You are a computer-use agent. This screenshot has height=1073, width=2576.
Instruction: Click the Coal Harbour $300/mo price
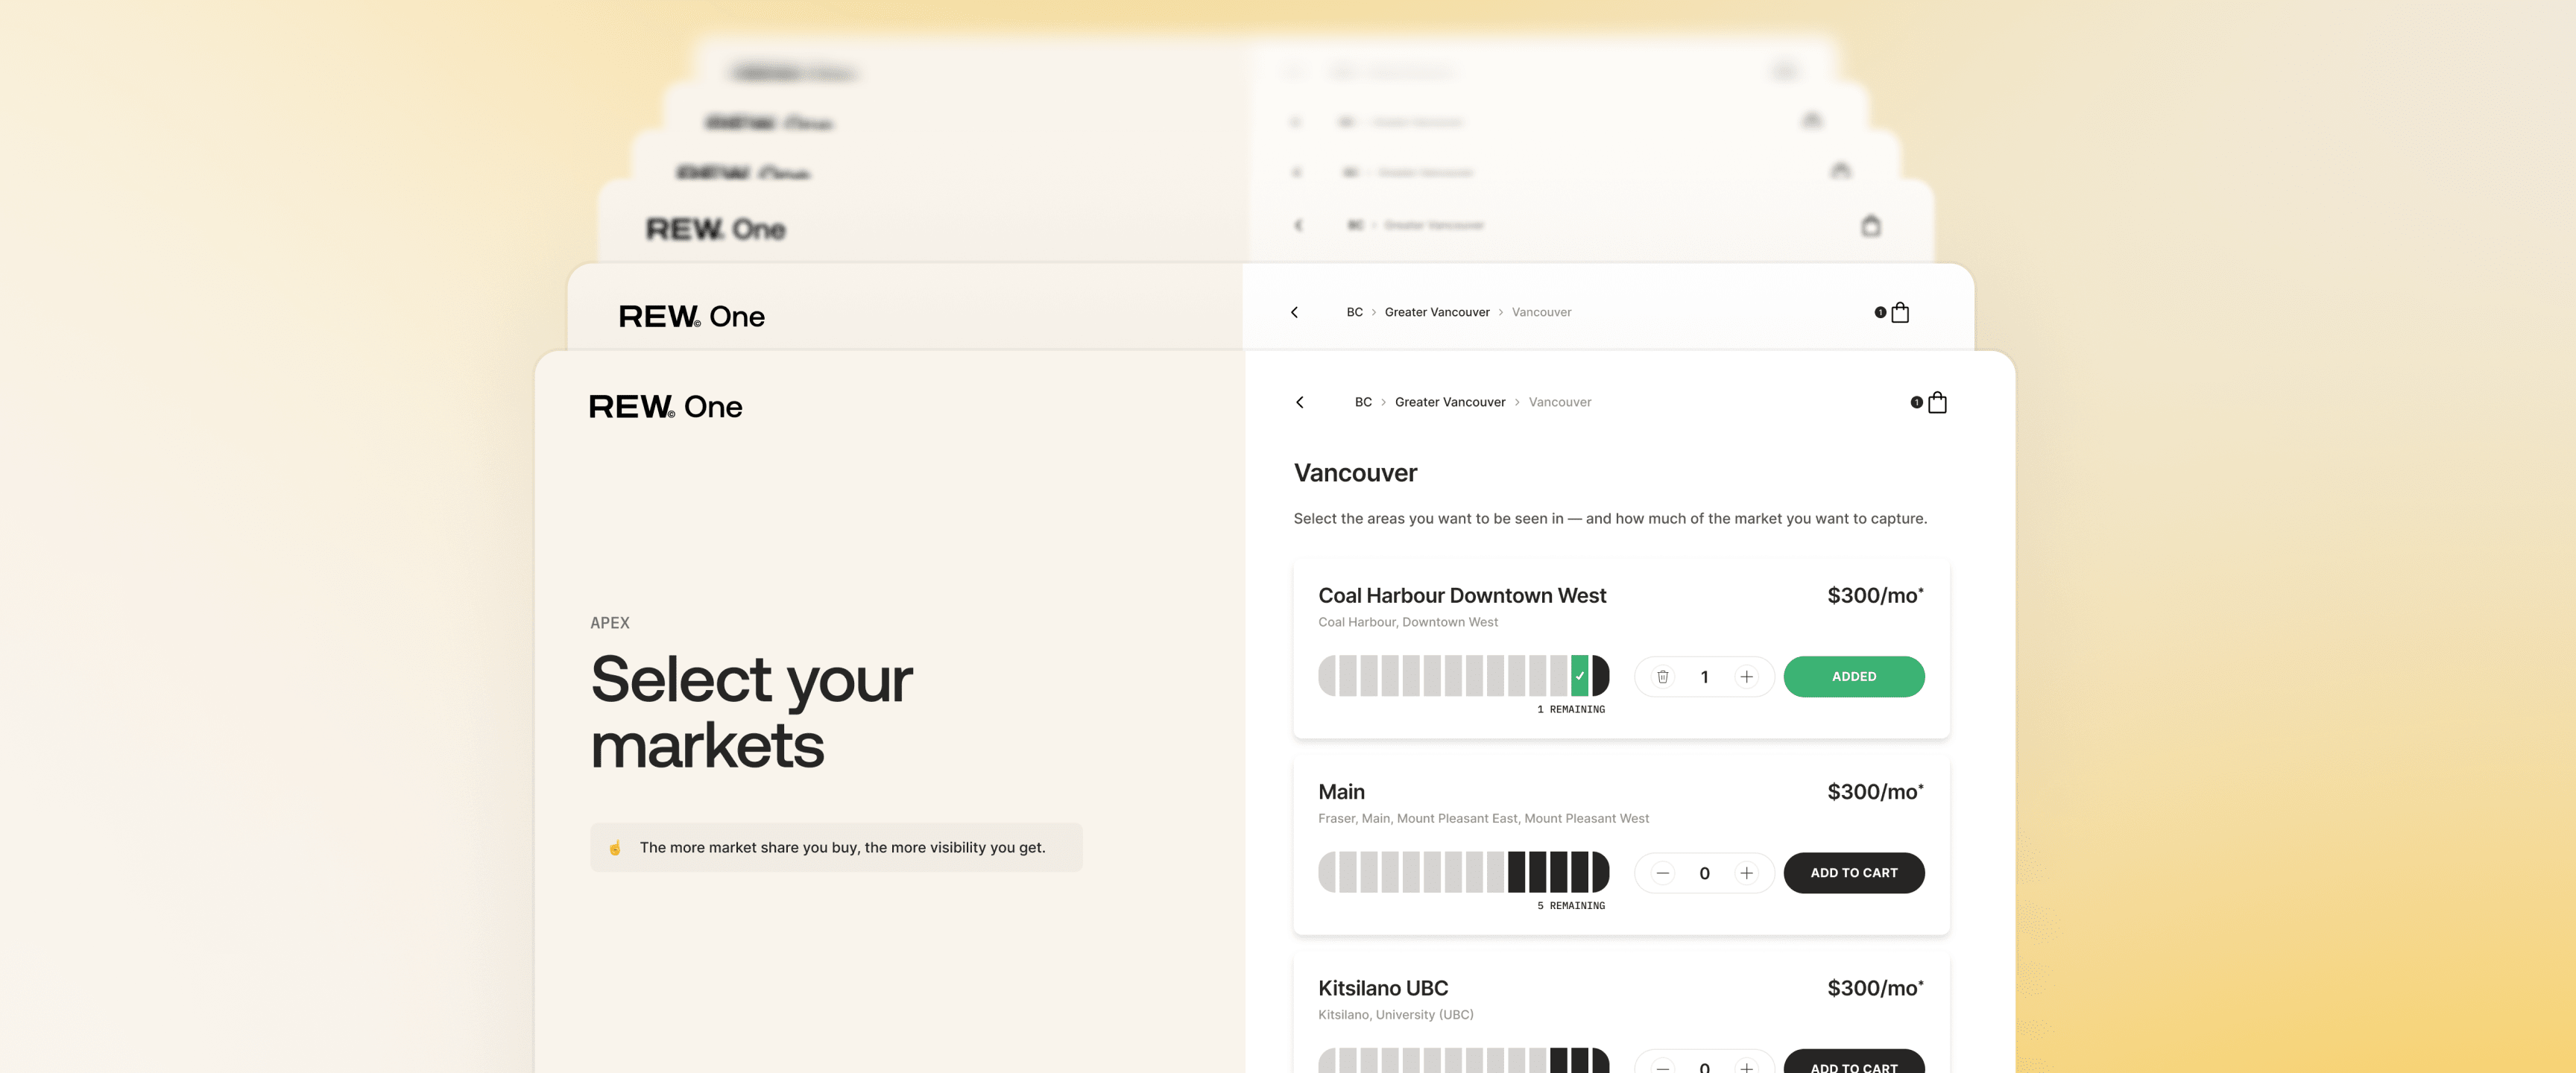[x=1875, y=595]
